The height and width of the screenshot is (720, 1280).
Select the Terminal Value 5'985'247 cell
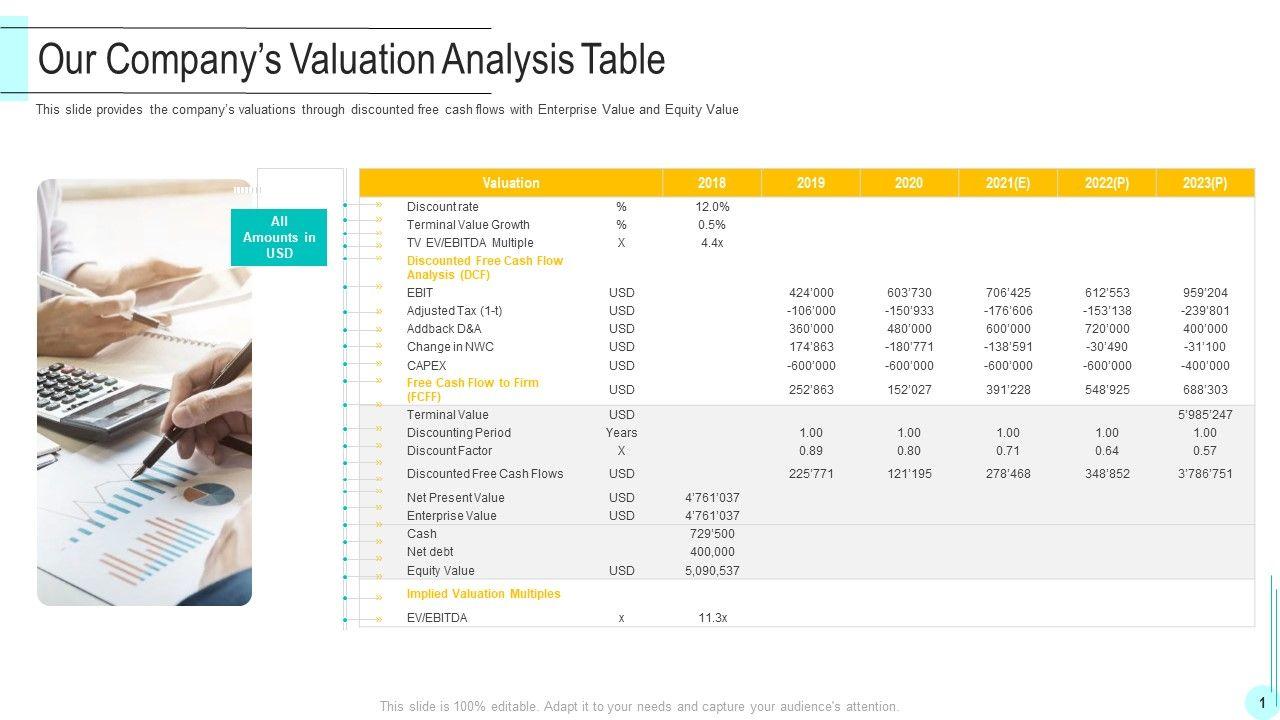tap(1205, 415)
